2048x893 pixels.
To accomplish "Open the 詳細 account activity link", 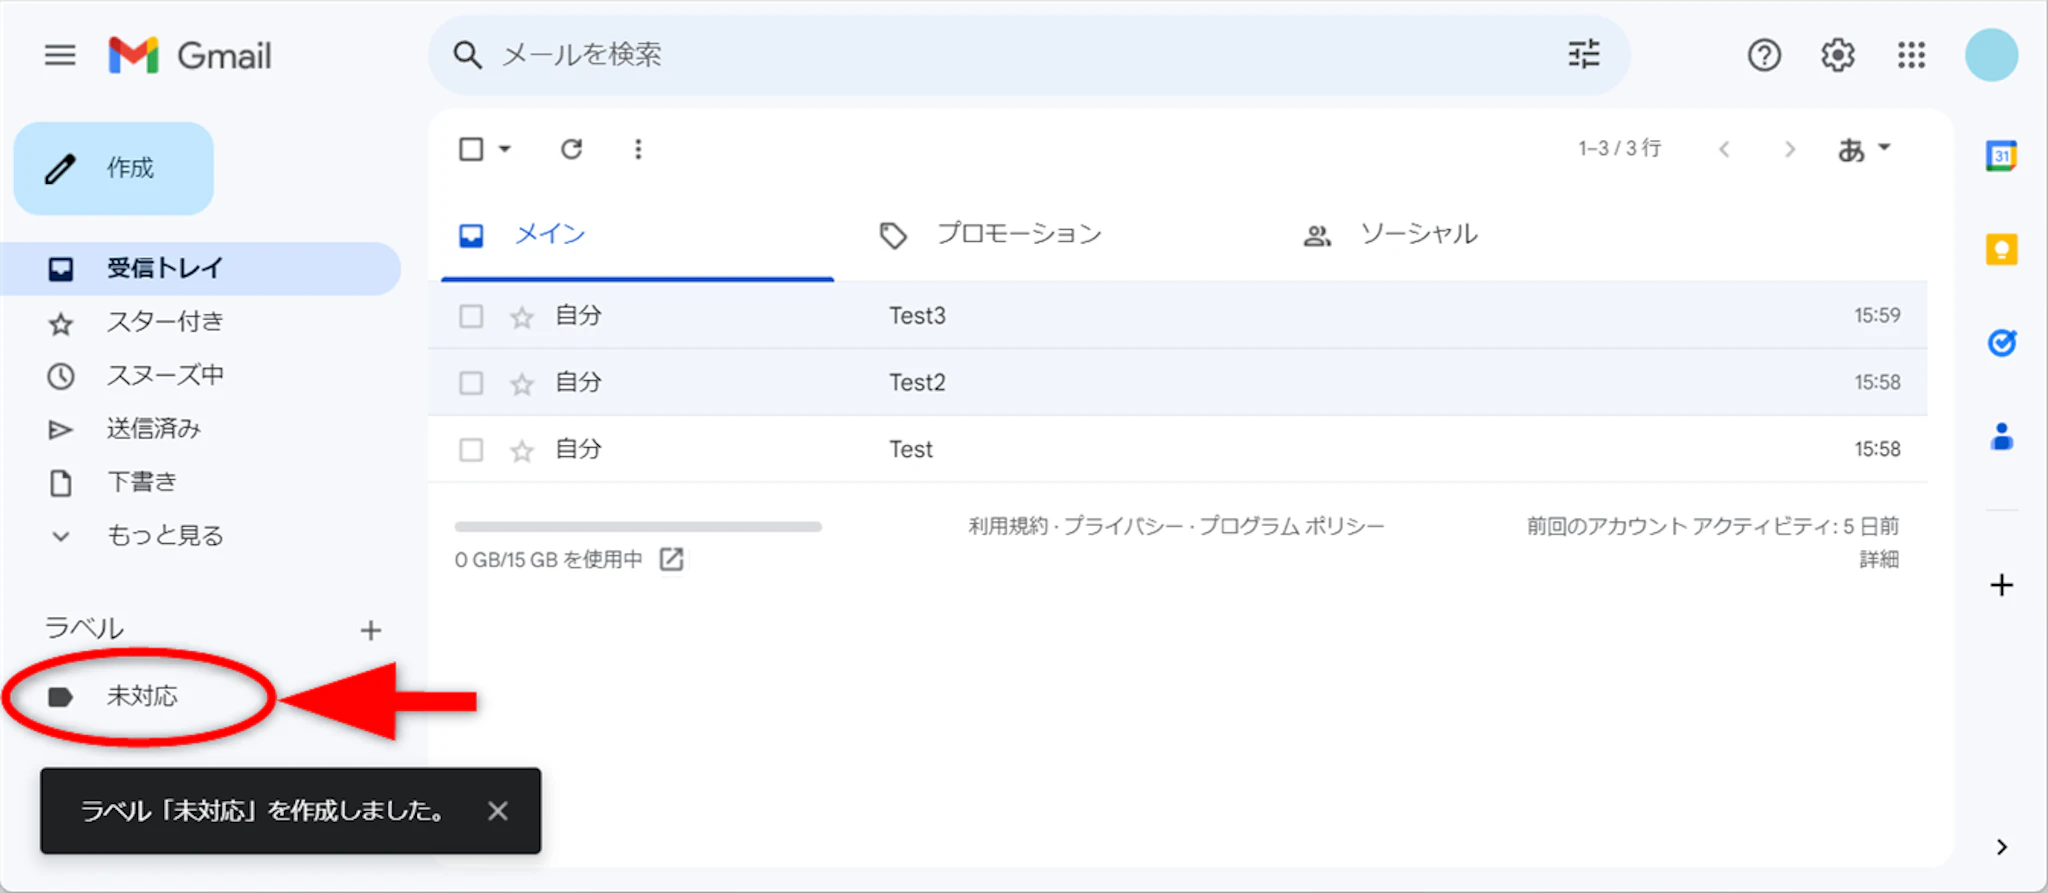I will [x=1878, y=559].
